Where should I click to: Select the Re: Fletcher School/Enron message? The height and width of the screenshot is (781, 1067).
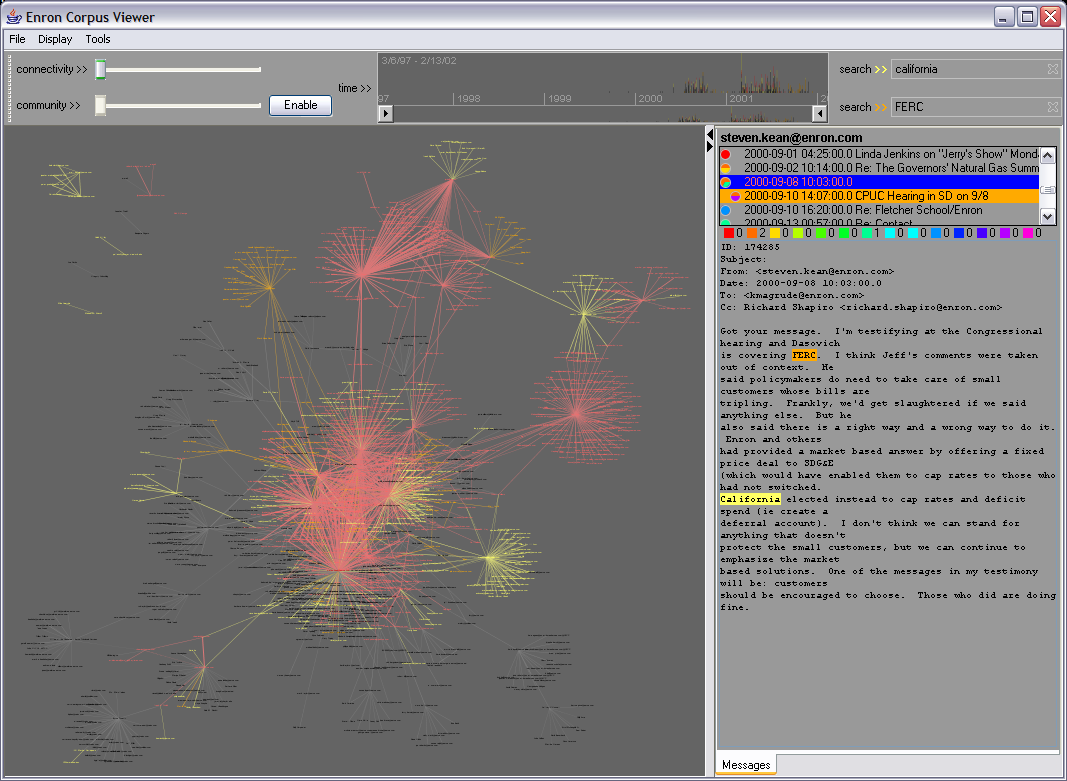pyautogui.click(x=879, y=210)
